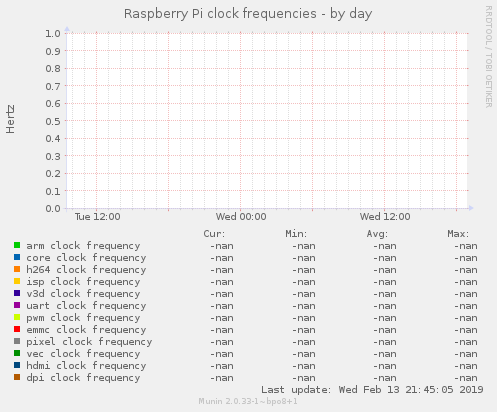Click the '0.0' y-axis value
This screenshot has height=412, width=497.
[53, 209]
